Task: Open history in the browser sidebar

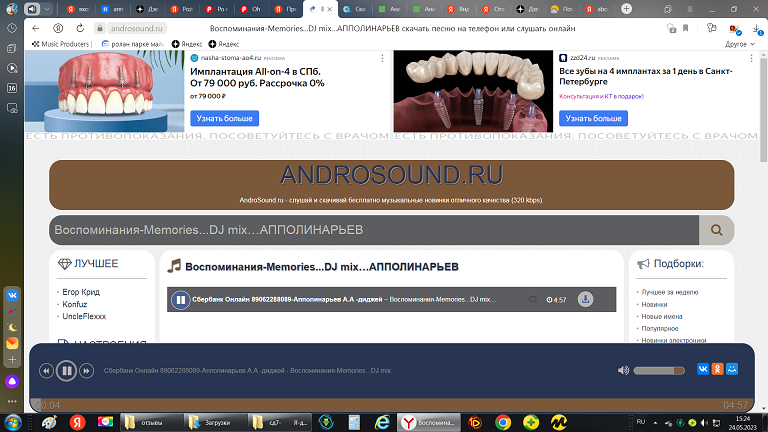Action: (12, 28)
